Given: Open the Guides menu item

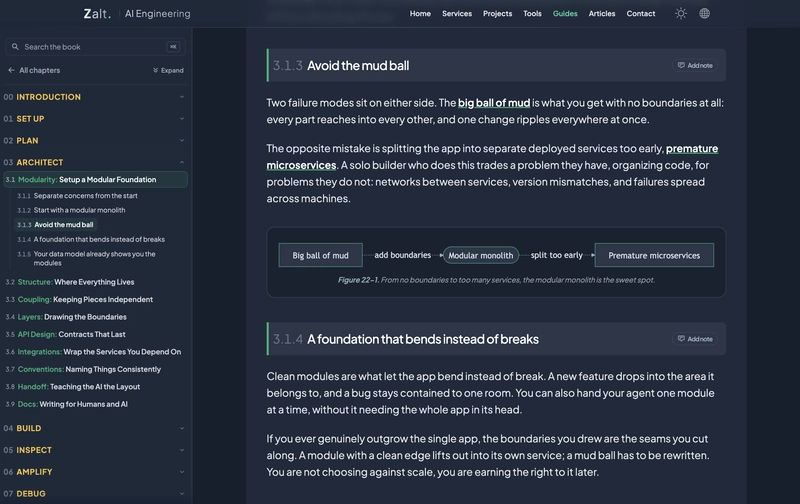Looking at the screenshot, I should (565, 14).
